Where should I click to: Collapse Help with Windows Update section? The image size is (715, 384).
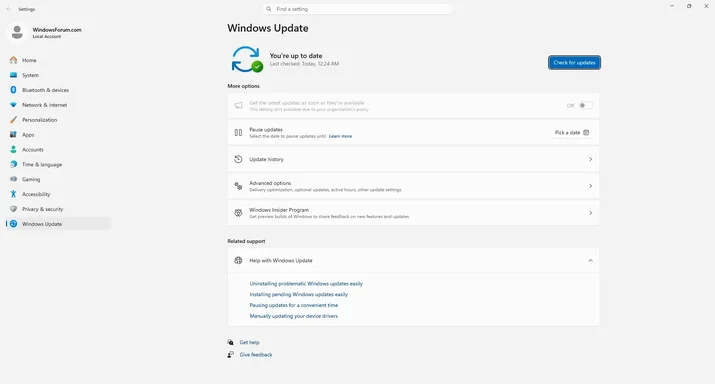pyautogui.click(x=590, y=260)
